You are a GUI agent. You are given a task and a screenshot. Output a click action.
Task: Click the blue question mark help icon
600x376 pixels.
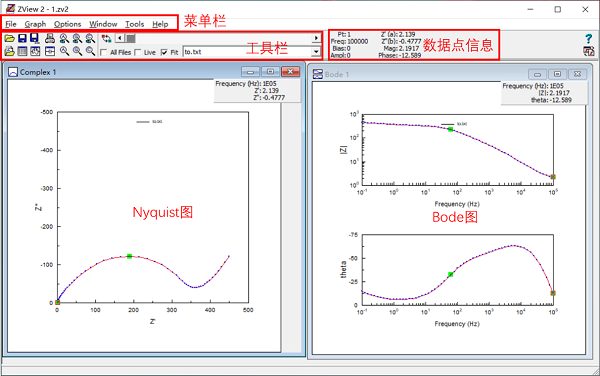point(589,38)
